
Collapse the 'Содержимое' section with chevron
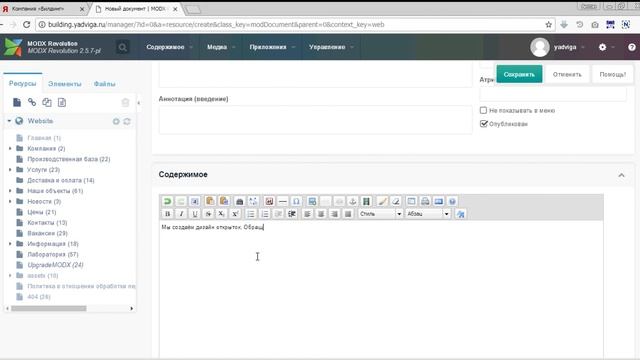[621, 175]
